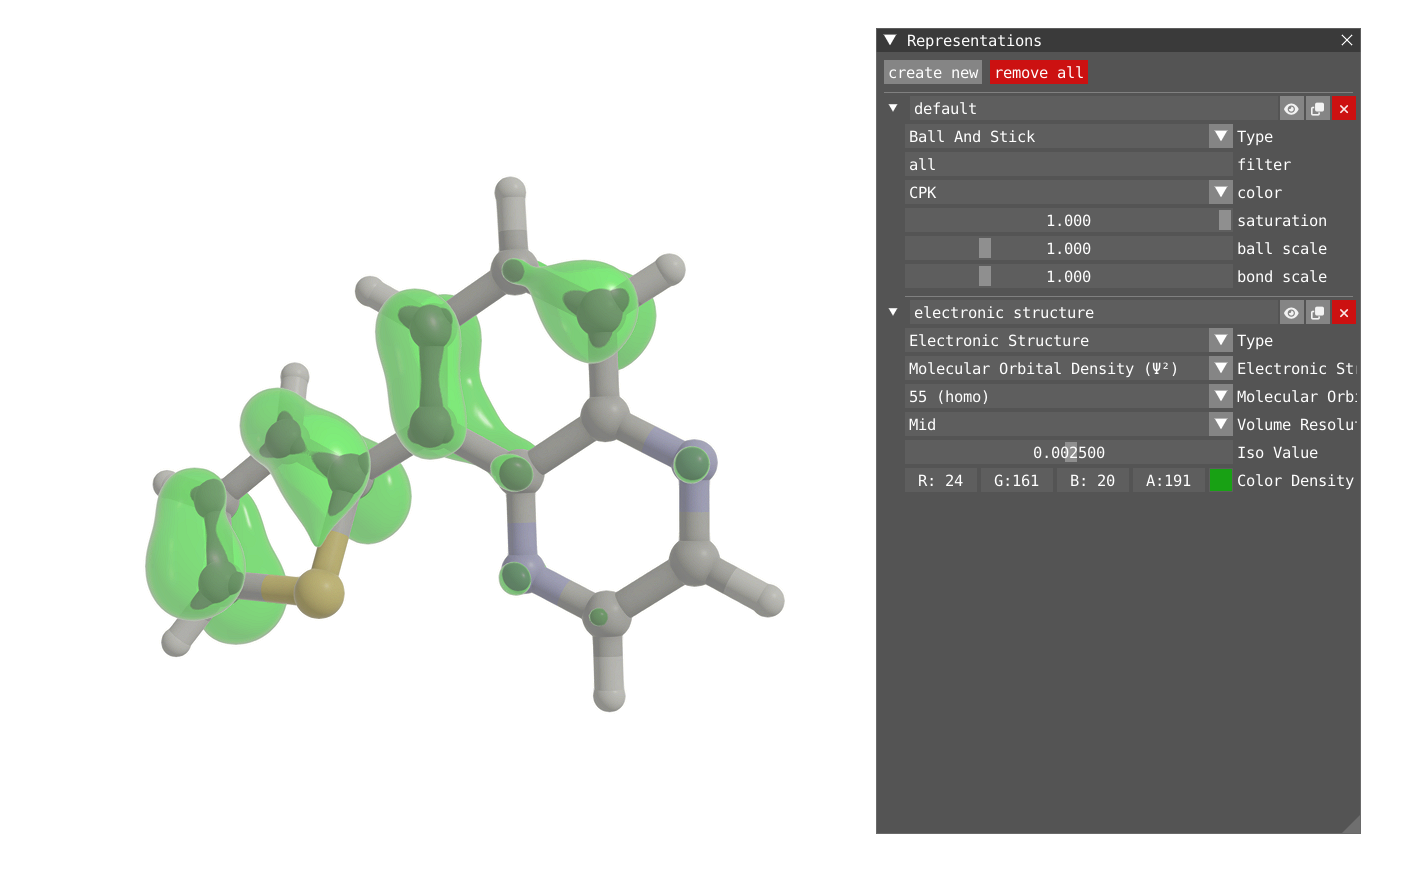Collapse the default representation section
This screenshot has height=875, width=1422.
tap(893, 108)
